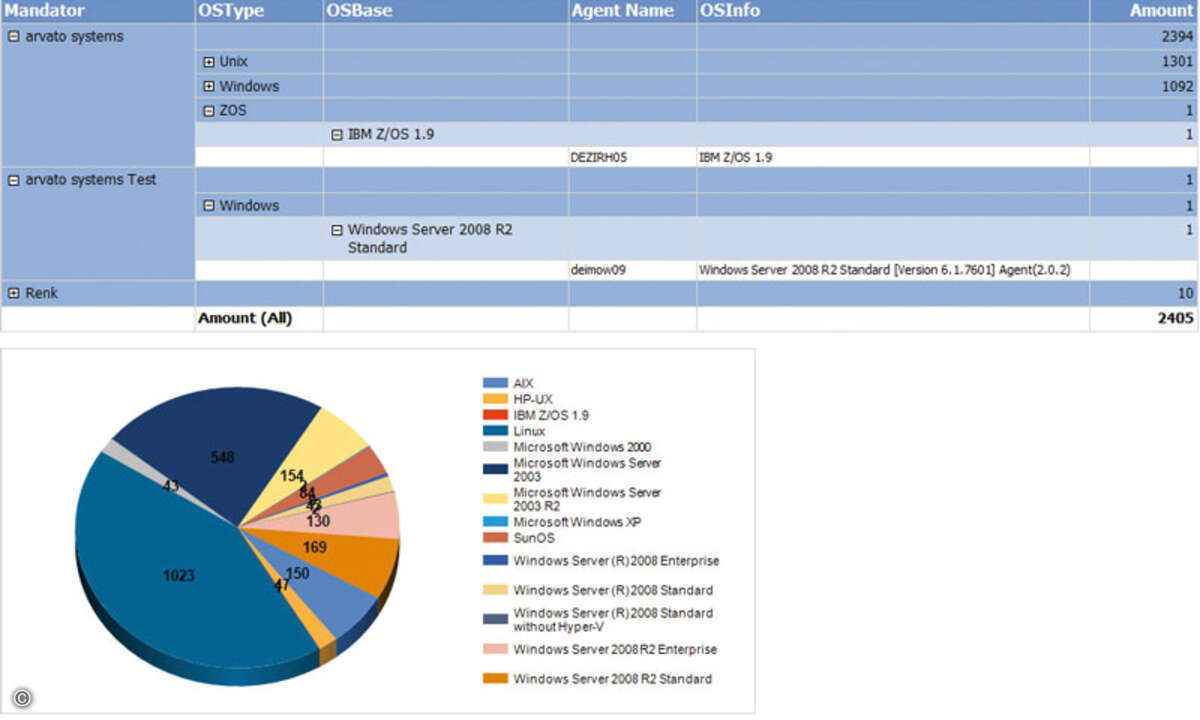This screenshot has width=1200, height=720.
Task: Click the Amount (All) total label
Action: 246,319
